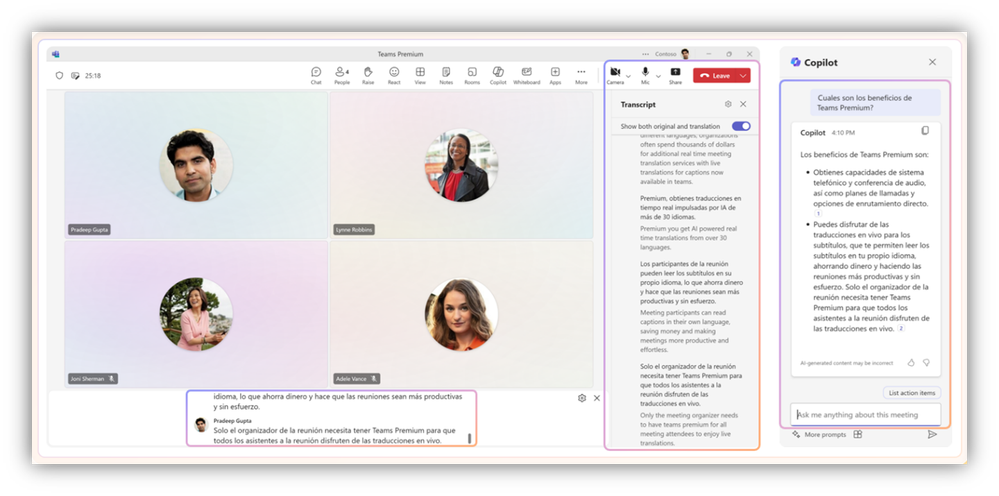Open the title bar ellipsis menu

(646, 54)
